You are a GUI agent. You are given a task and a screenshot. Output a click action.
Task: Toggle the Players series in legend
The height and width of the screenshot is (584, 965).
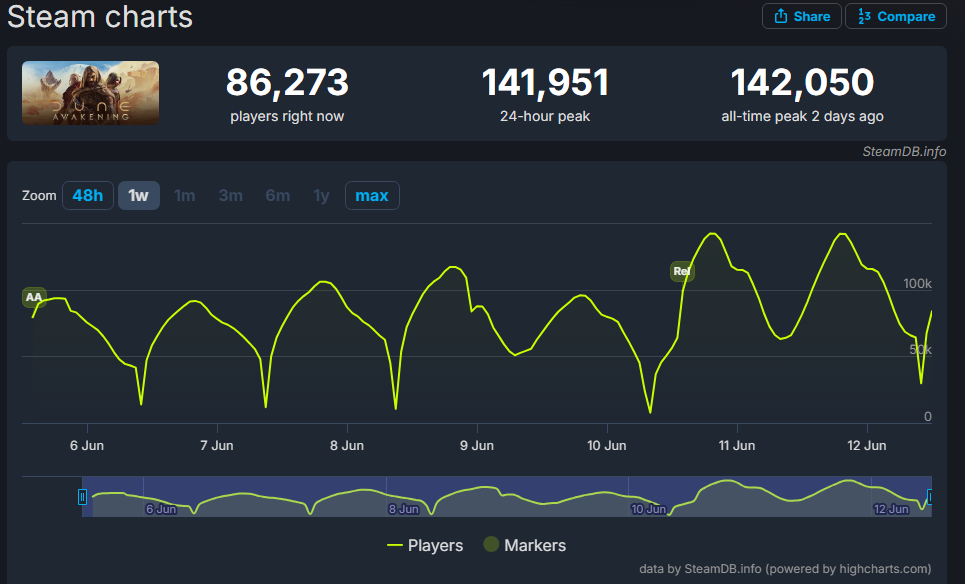(425, 545)
